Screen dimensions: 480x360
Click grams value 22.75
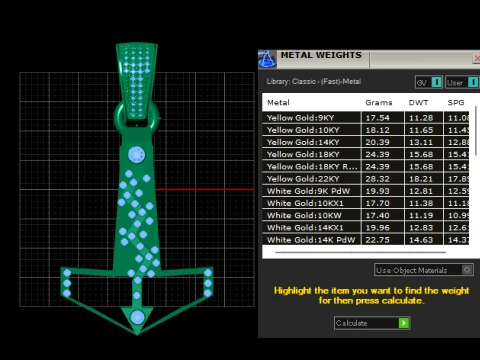coord(377,240)
